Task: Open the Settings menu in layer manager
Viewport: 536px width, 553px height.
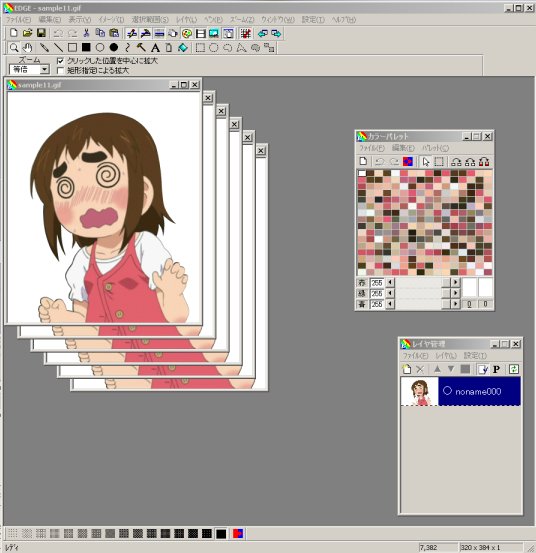Action: click(475, 356)
